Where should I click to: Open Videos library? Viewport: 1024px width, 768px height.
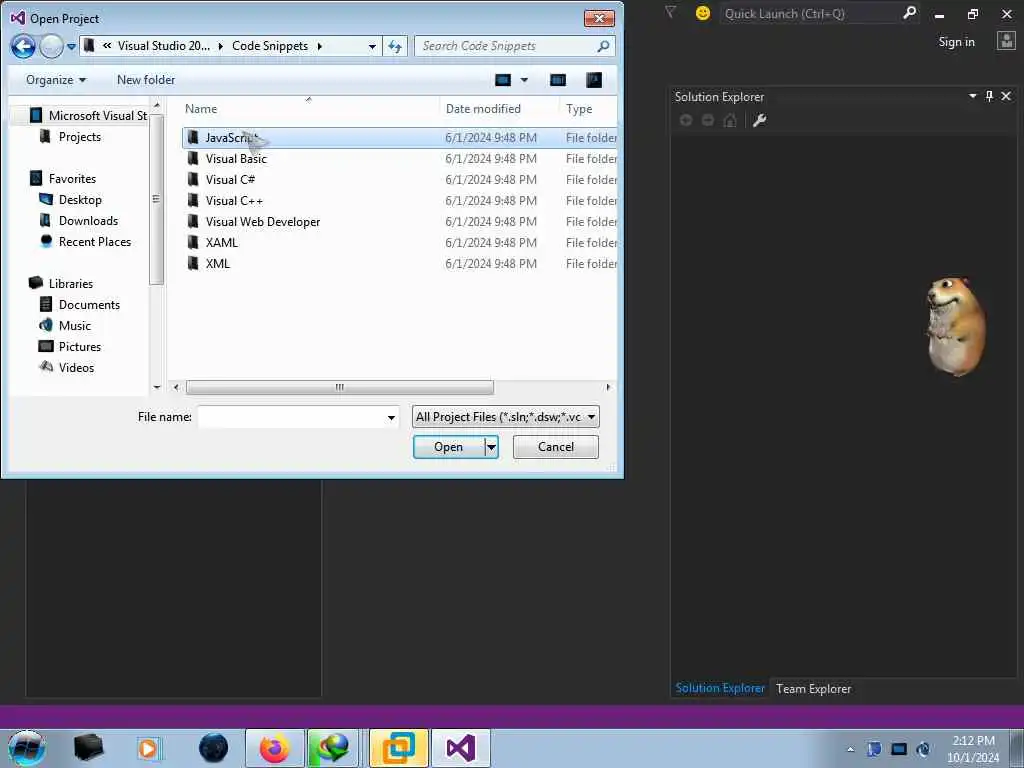[67, 367]
